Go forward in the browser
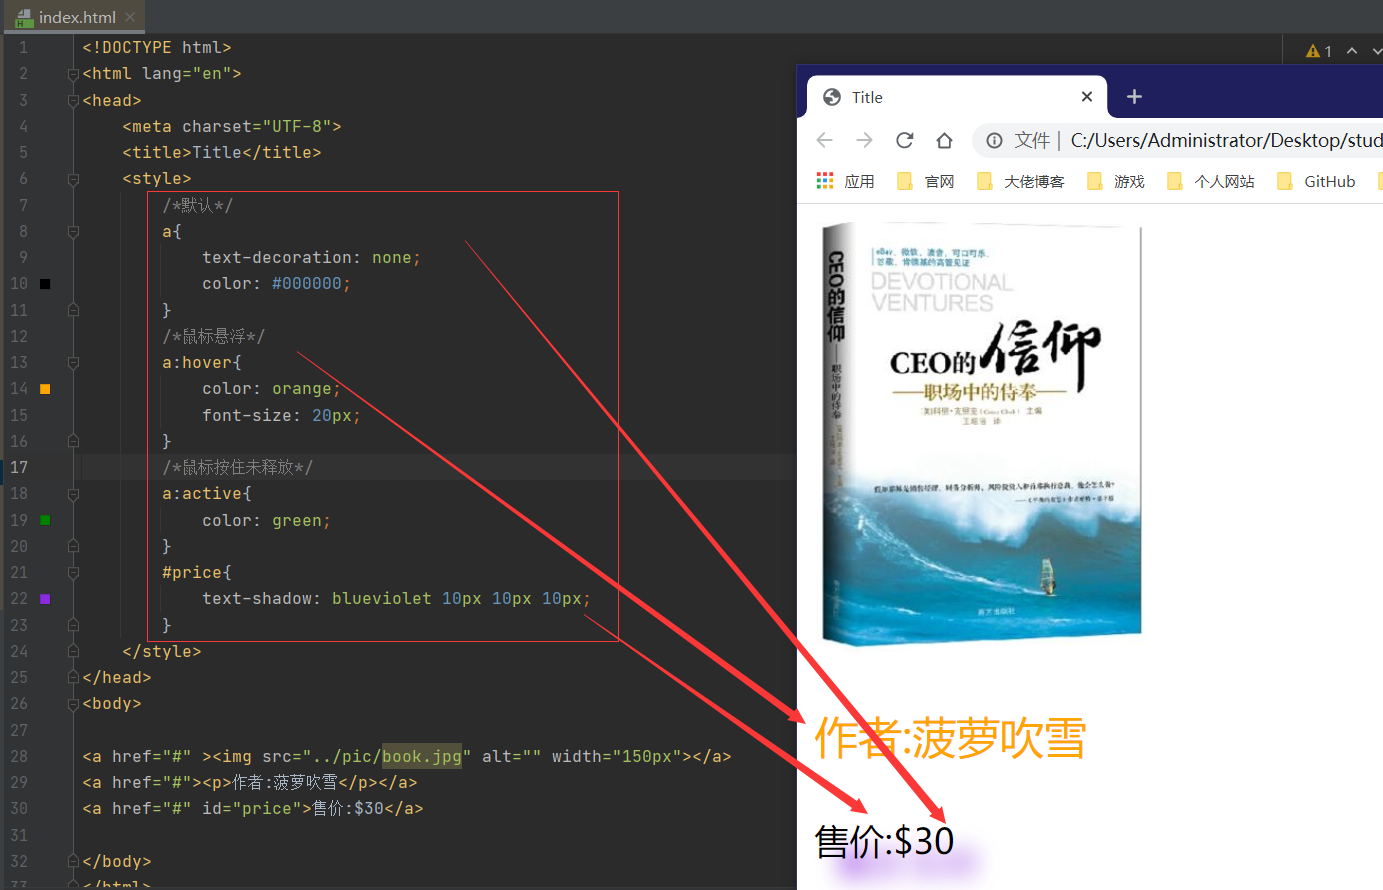1383x890 pixels. pyautogui.click(x=865, y=140)
